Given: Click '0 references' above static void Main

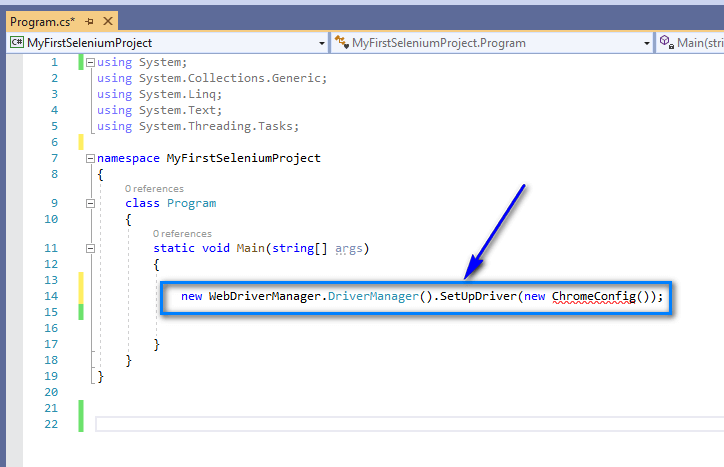Looking at the screenshot, I should 182,233.
